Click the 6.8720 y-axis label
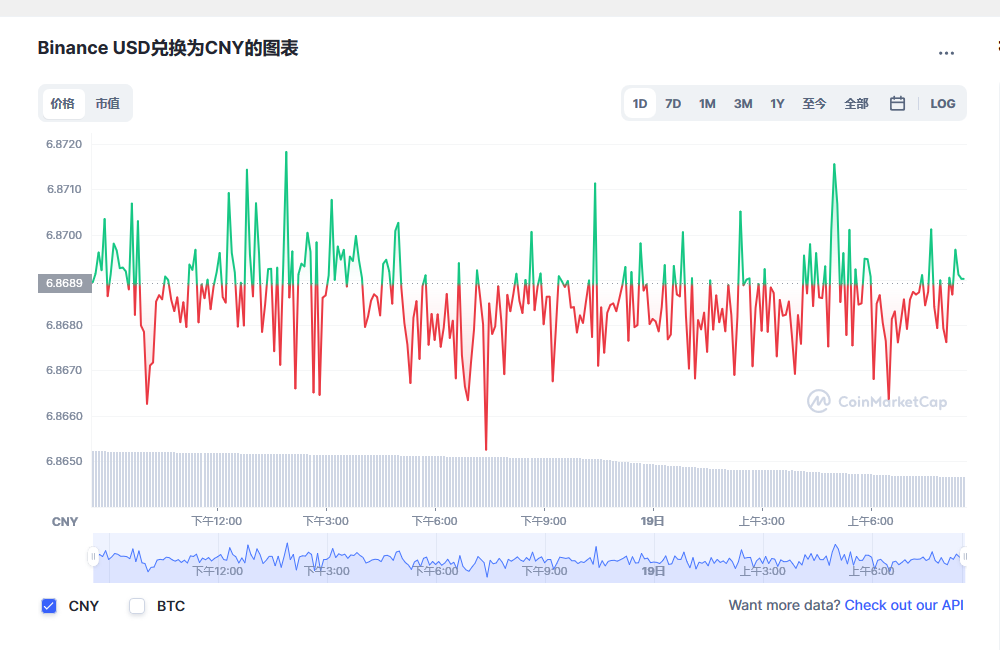Screen dimensions: 1000x650 tap(64, 144)
